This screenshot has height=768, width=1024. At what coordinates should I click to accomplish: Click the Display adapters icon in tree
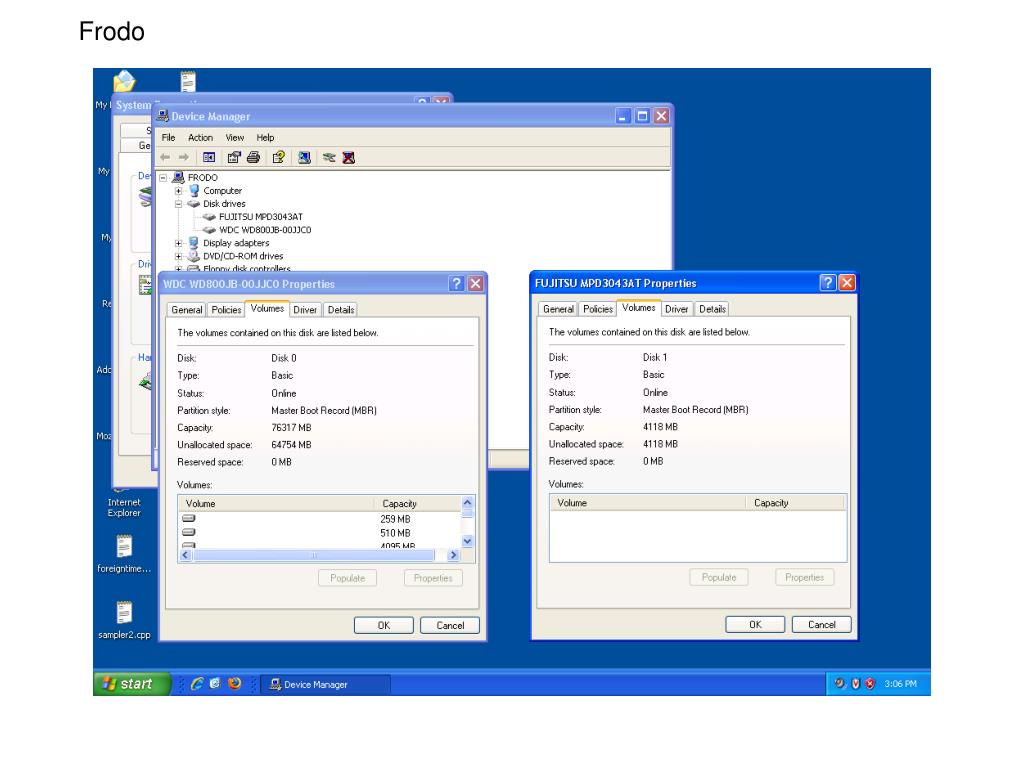[193, 243]
